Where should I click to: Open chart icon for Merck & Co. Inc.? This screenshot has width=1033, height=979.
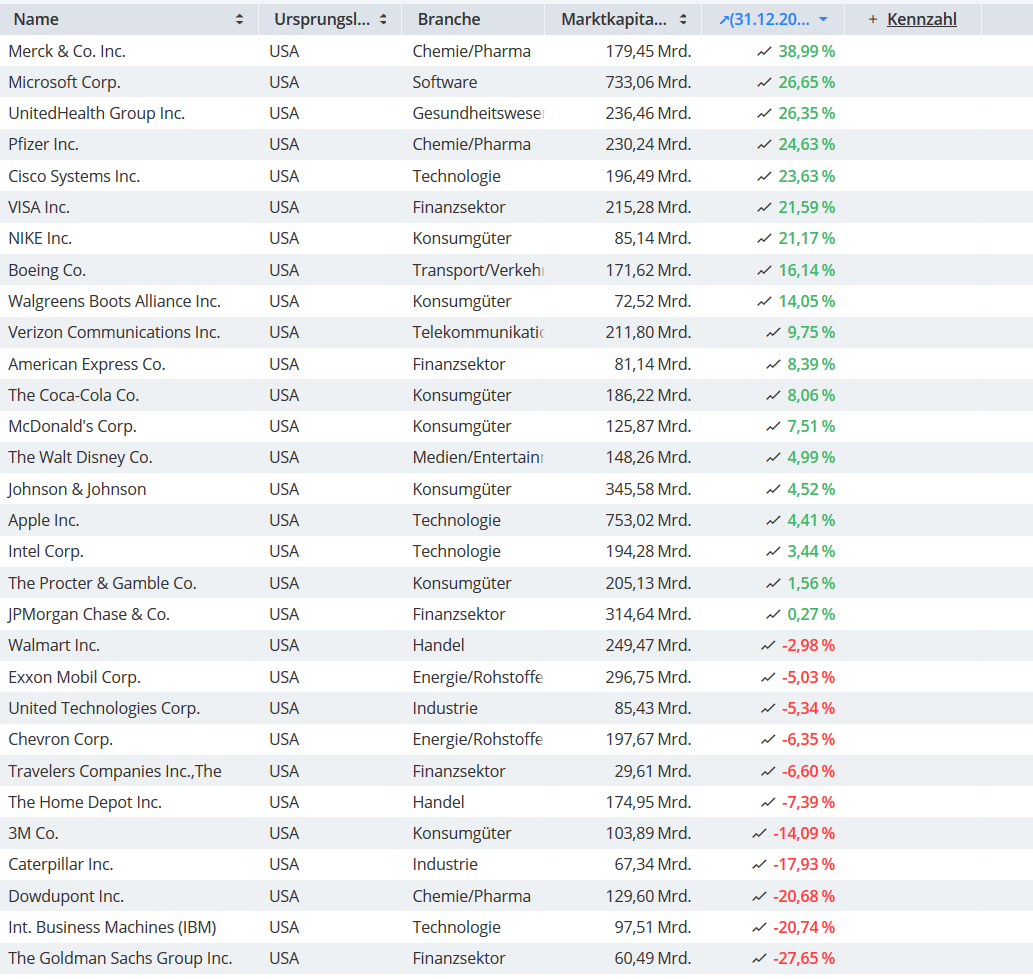tap(764, 51)
